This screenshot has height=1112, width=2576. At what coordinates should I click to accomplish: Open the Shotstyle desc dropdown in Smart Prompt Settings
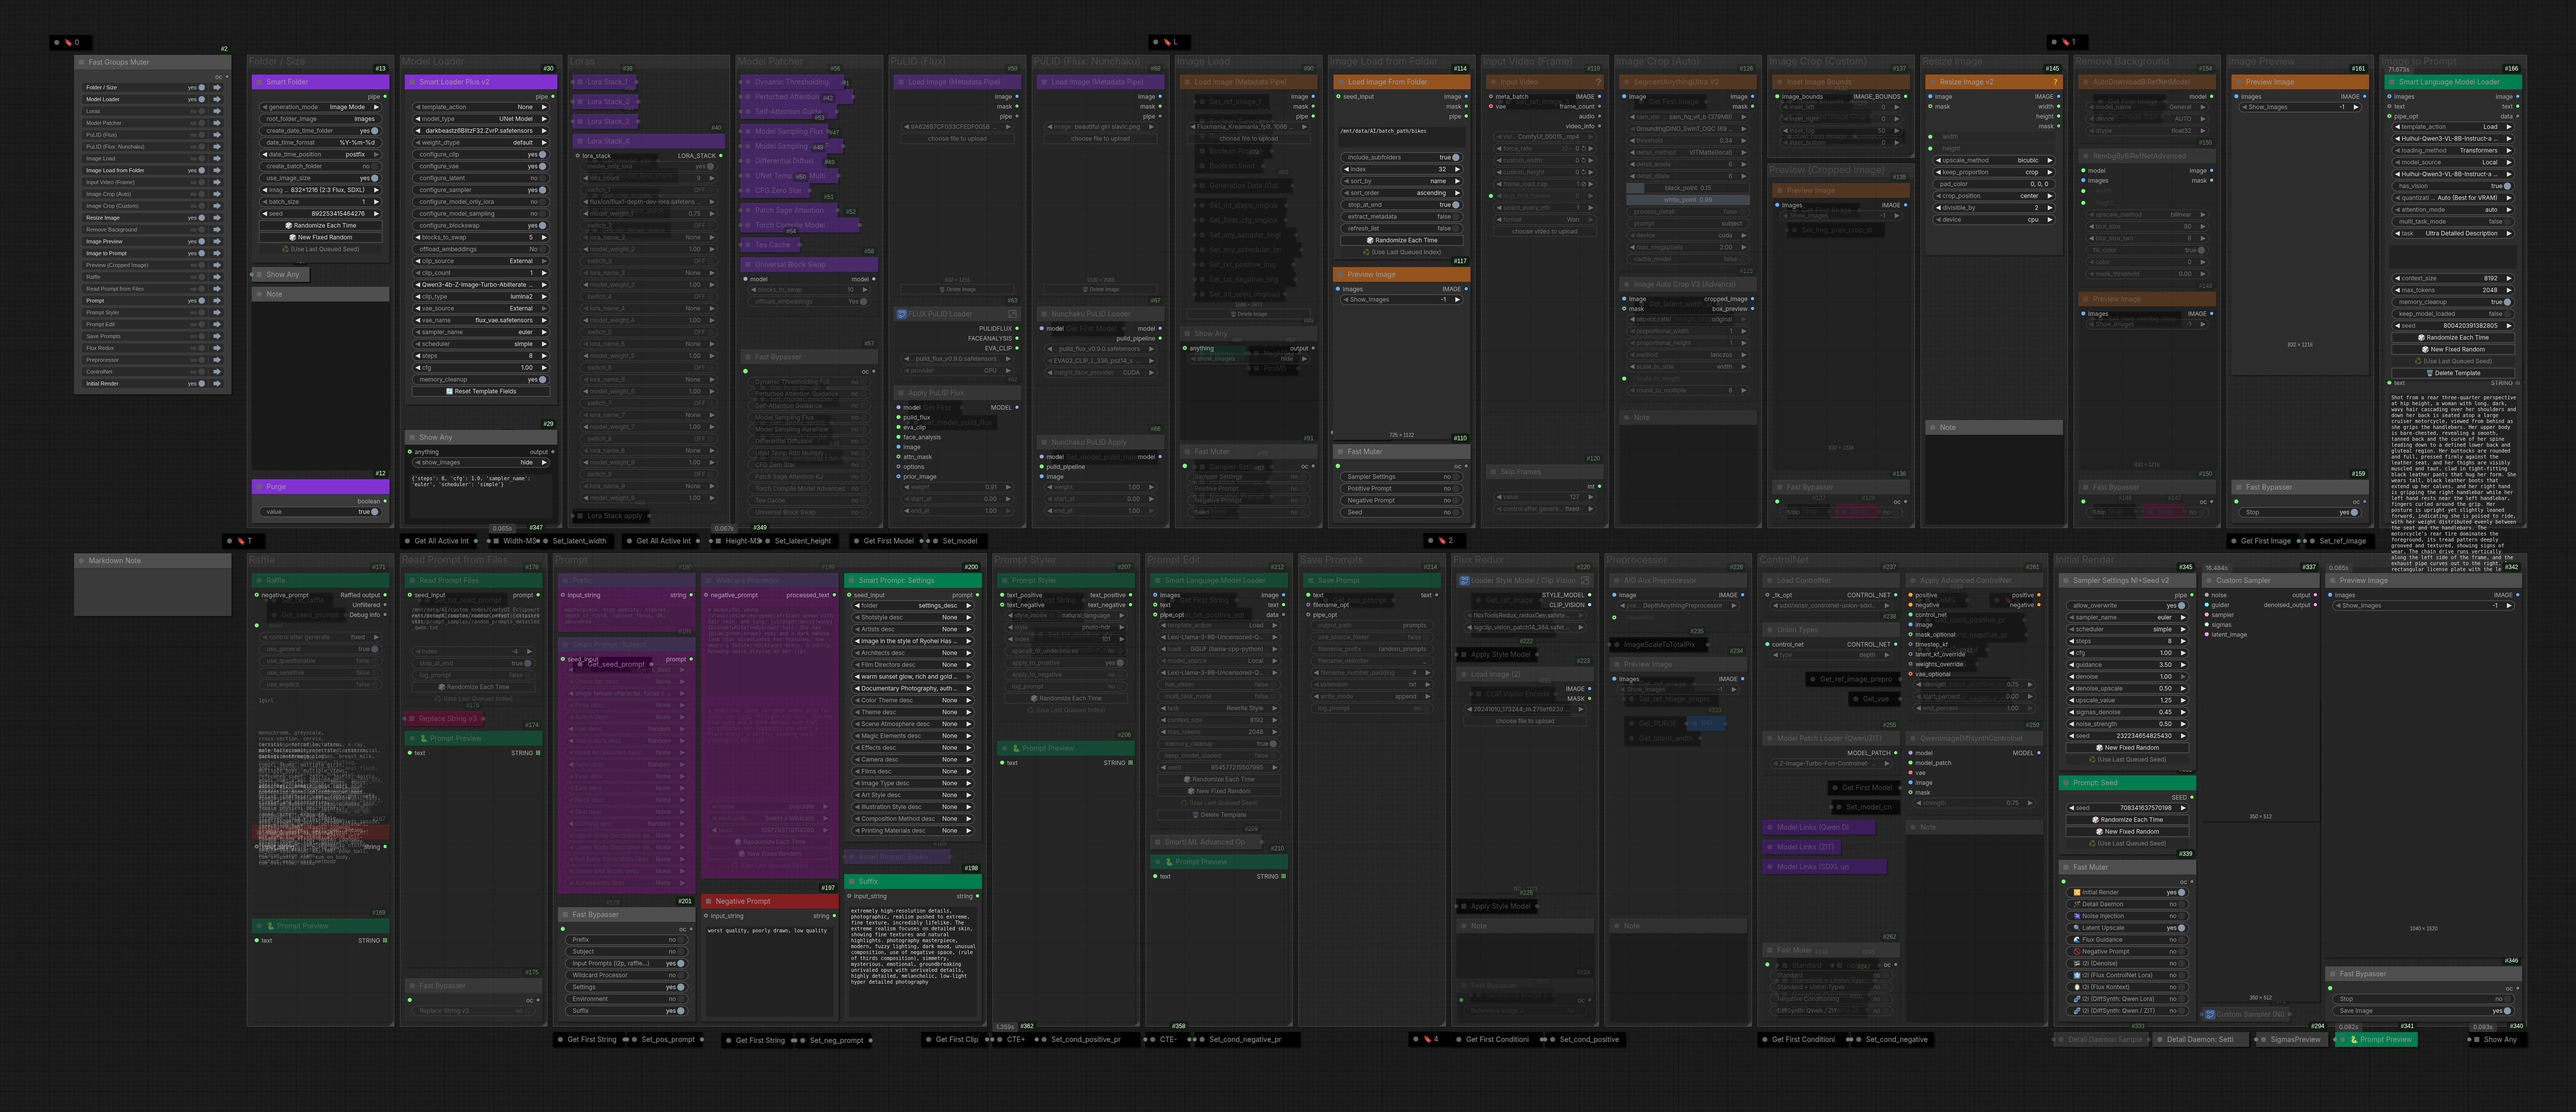[x=913, y=617]
